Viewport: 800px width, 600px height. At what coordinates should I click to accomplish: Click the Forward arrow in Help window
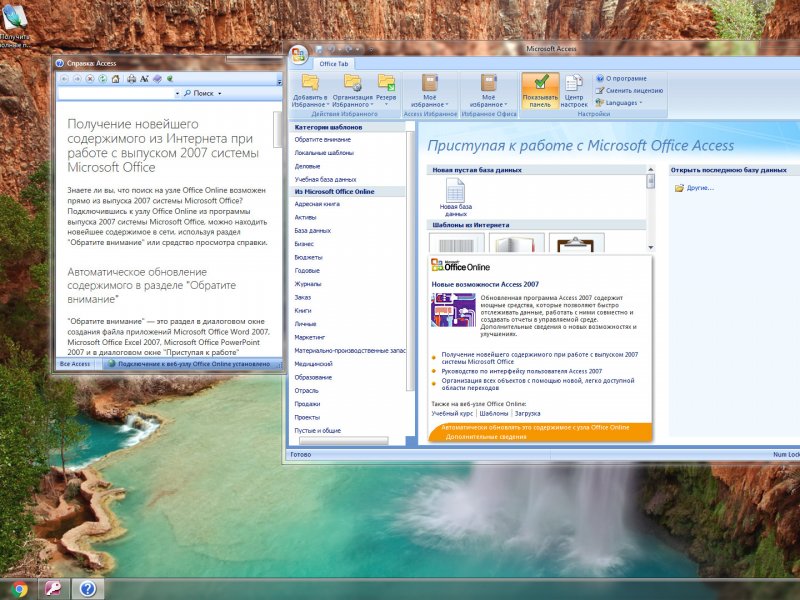[77, 79]
